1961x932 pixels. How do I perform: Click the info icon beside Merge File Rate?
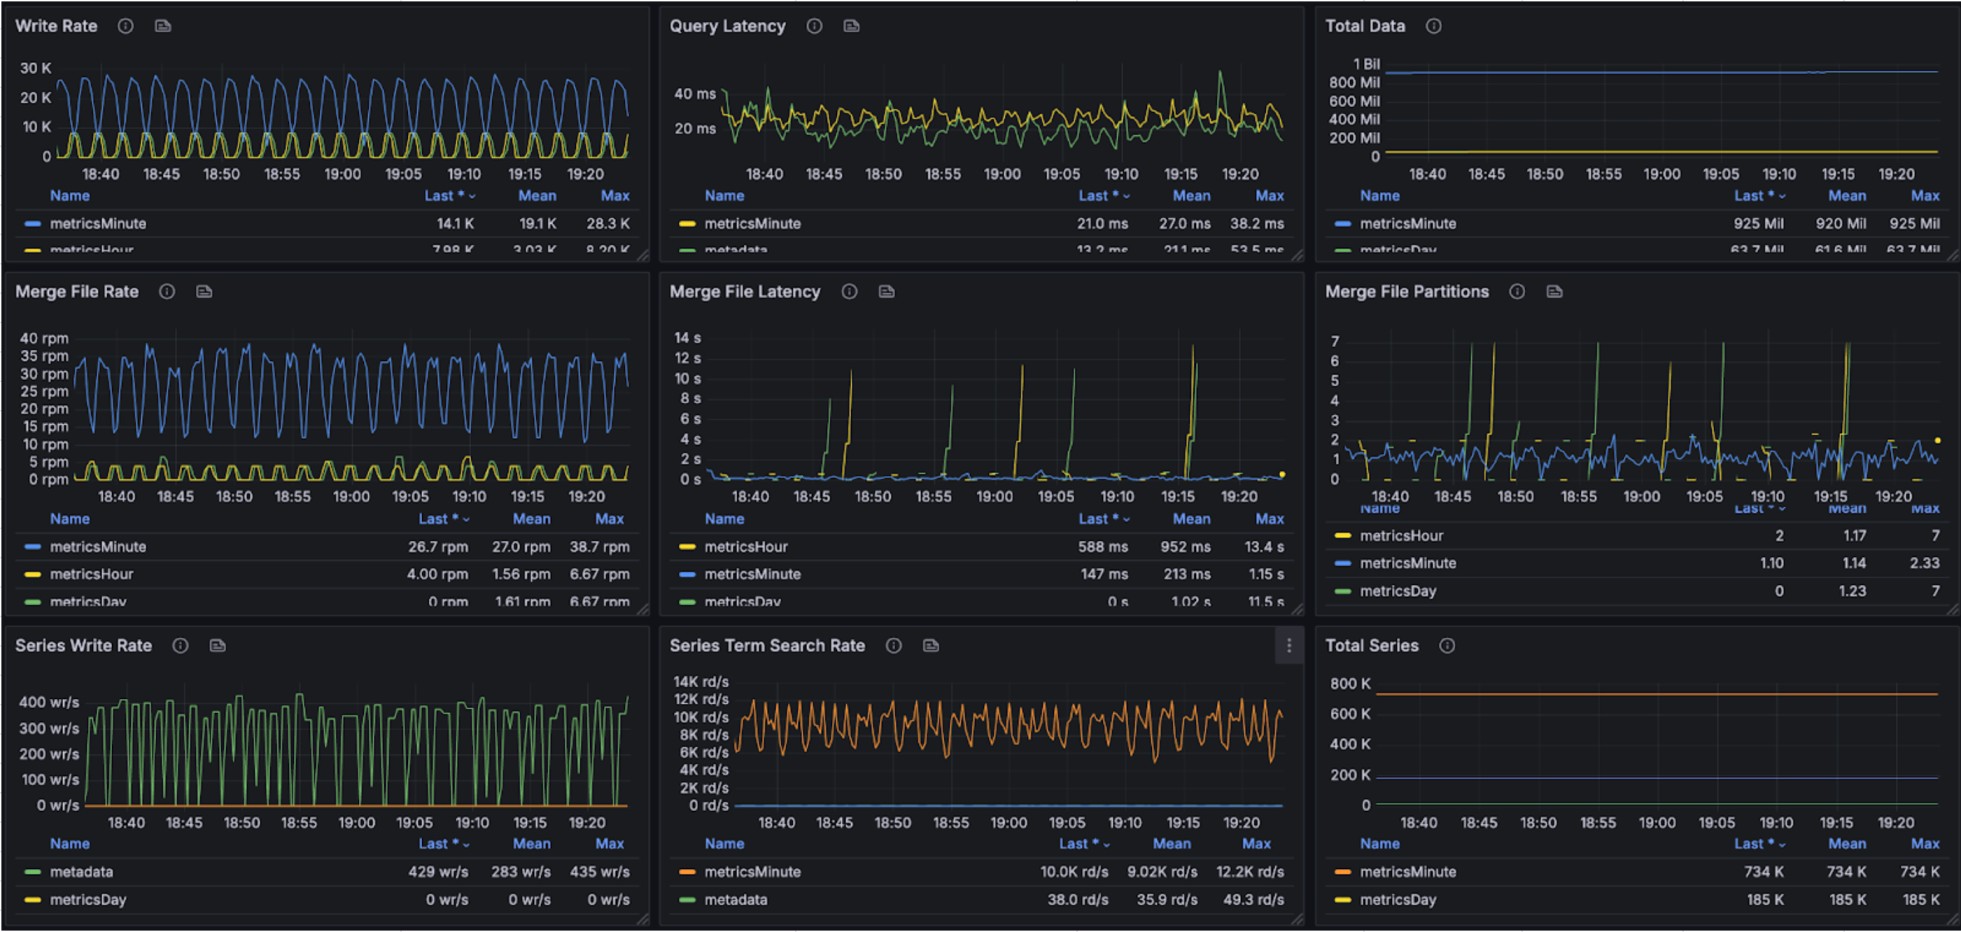click(x=167, y=292)
